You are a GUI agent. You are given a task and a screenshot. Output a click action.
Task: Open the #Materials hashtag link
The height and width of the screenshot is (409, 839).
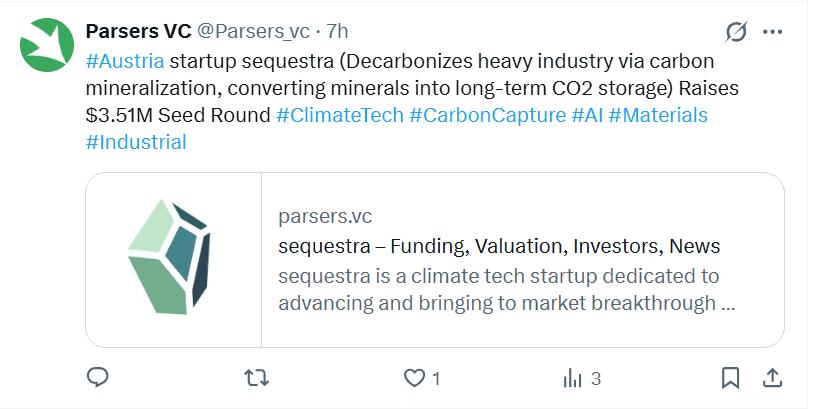pyautogui.click(x=657, y=115)
